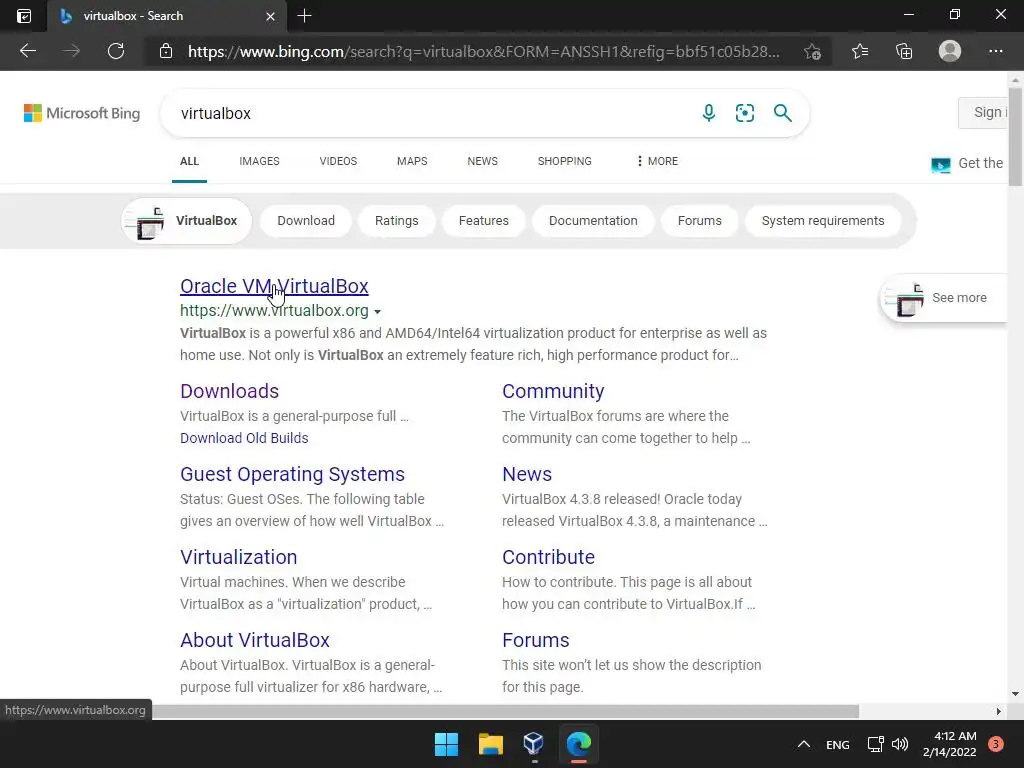Open clock and calendar flyout

(x=950, y=744)
